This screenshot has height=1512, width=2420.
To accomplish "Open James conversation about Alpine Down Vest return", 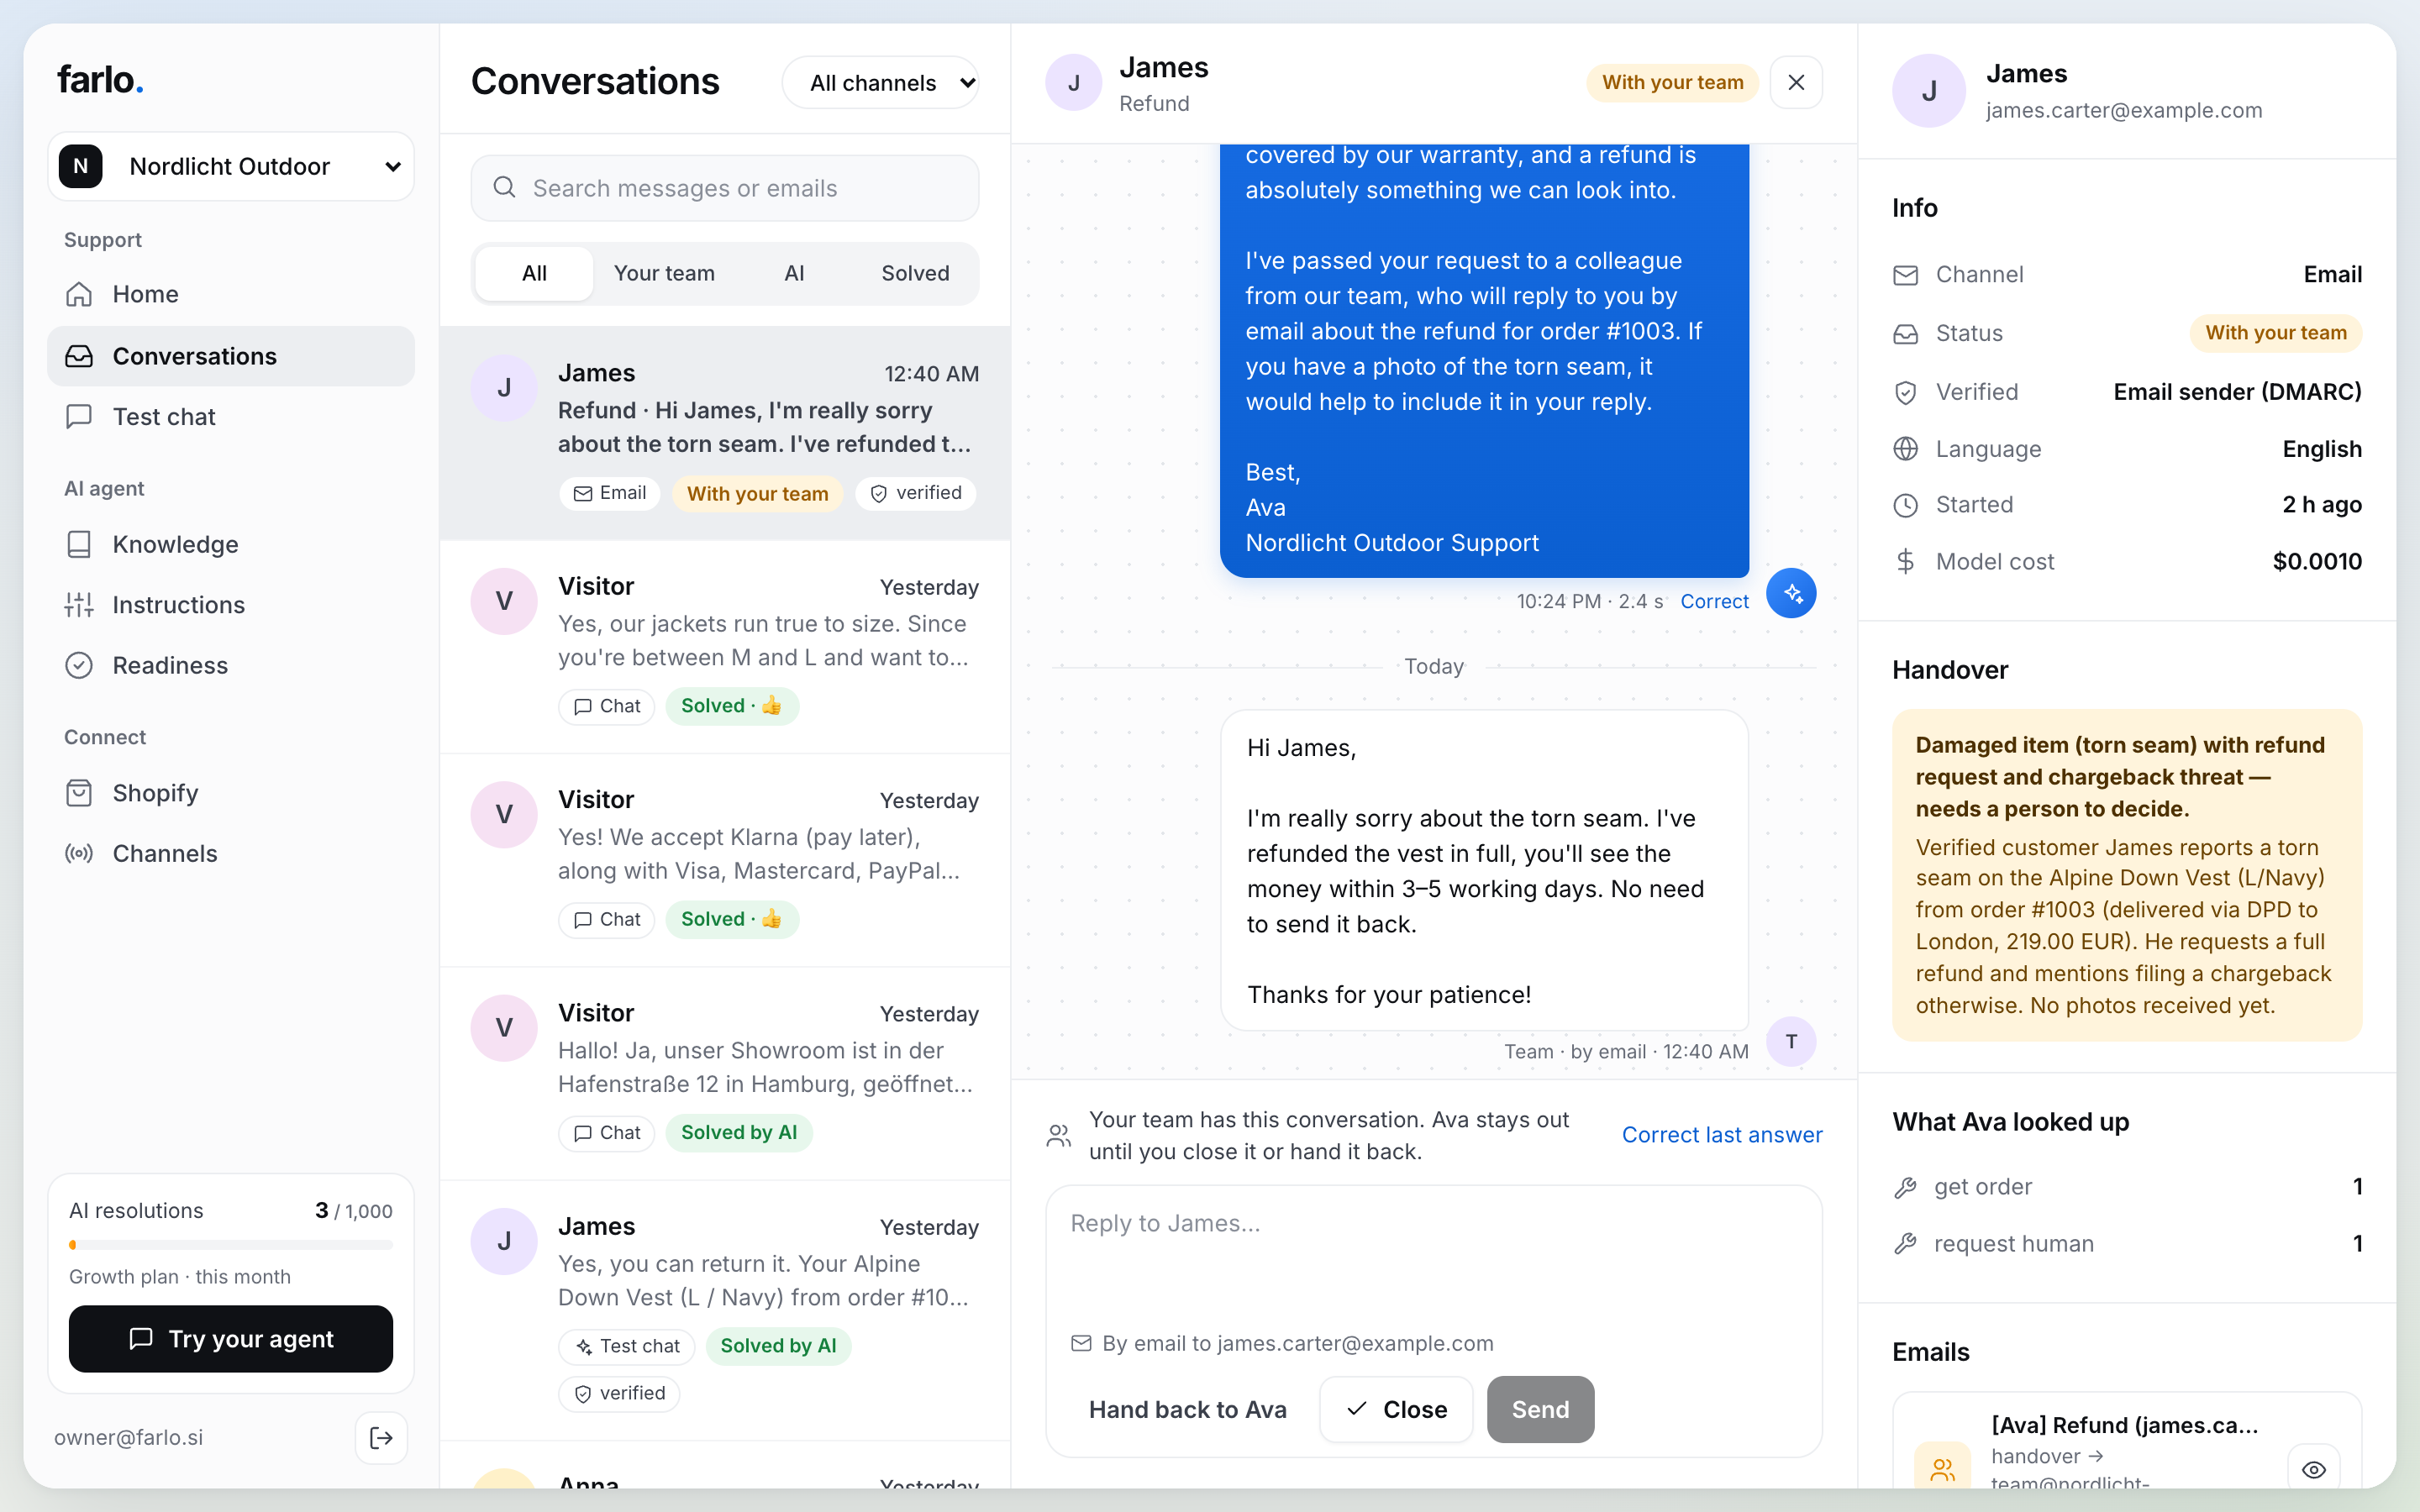I will tap(725, 1311).
